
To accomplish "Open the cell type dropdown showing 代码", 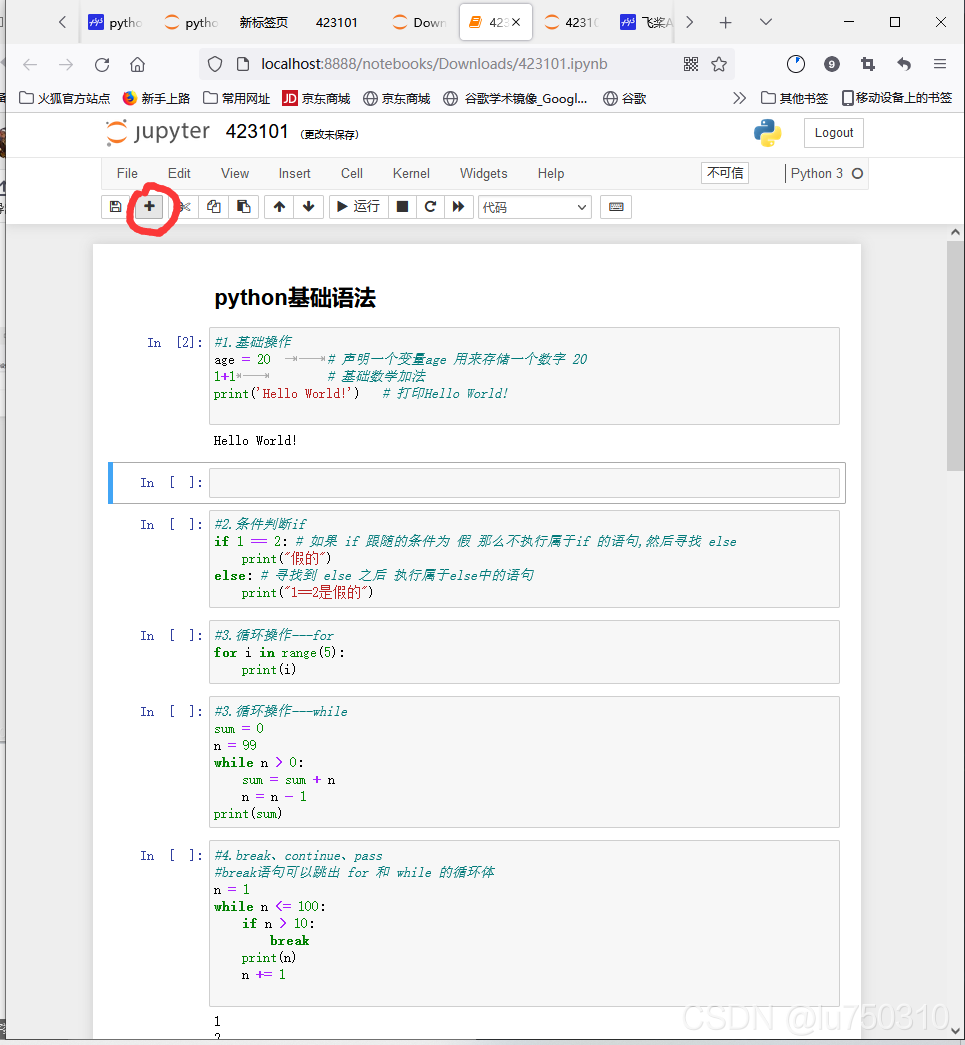I will pos(533,207).
